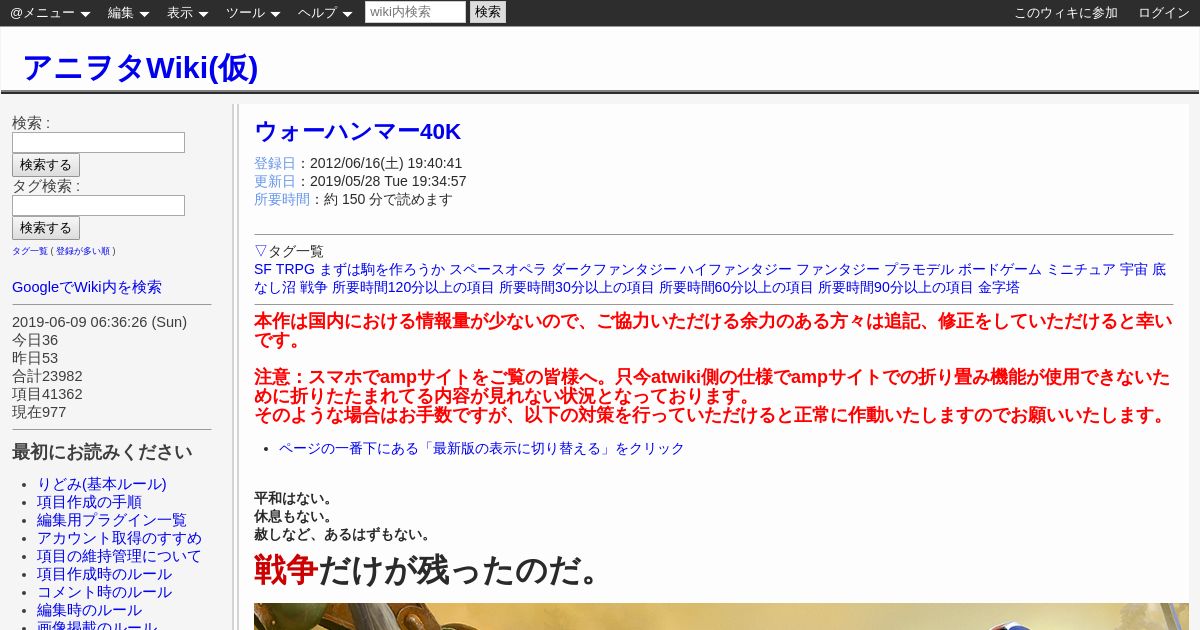Focus the タグ検索 text field
This screenshot has height=630, width=1200.
(98, 205)
